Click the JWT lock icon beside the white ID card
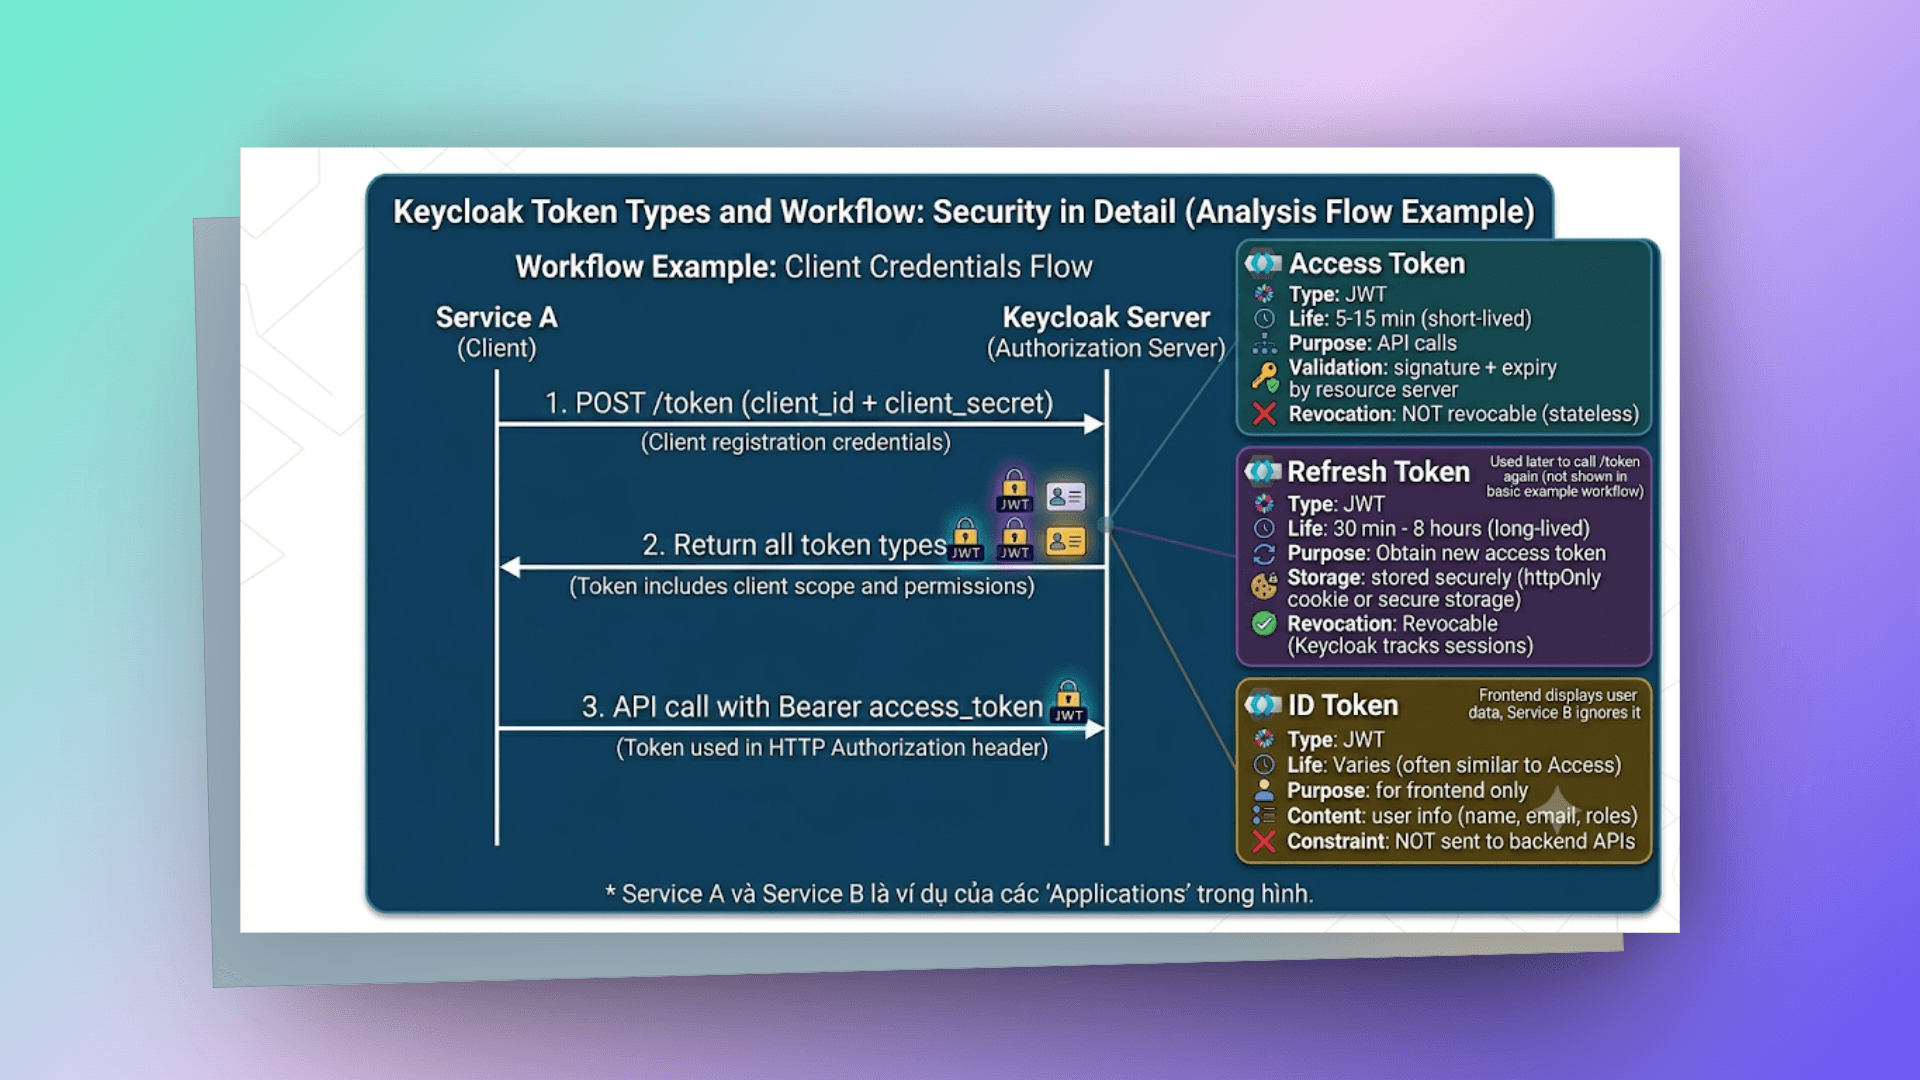 [1014, 491]
